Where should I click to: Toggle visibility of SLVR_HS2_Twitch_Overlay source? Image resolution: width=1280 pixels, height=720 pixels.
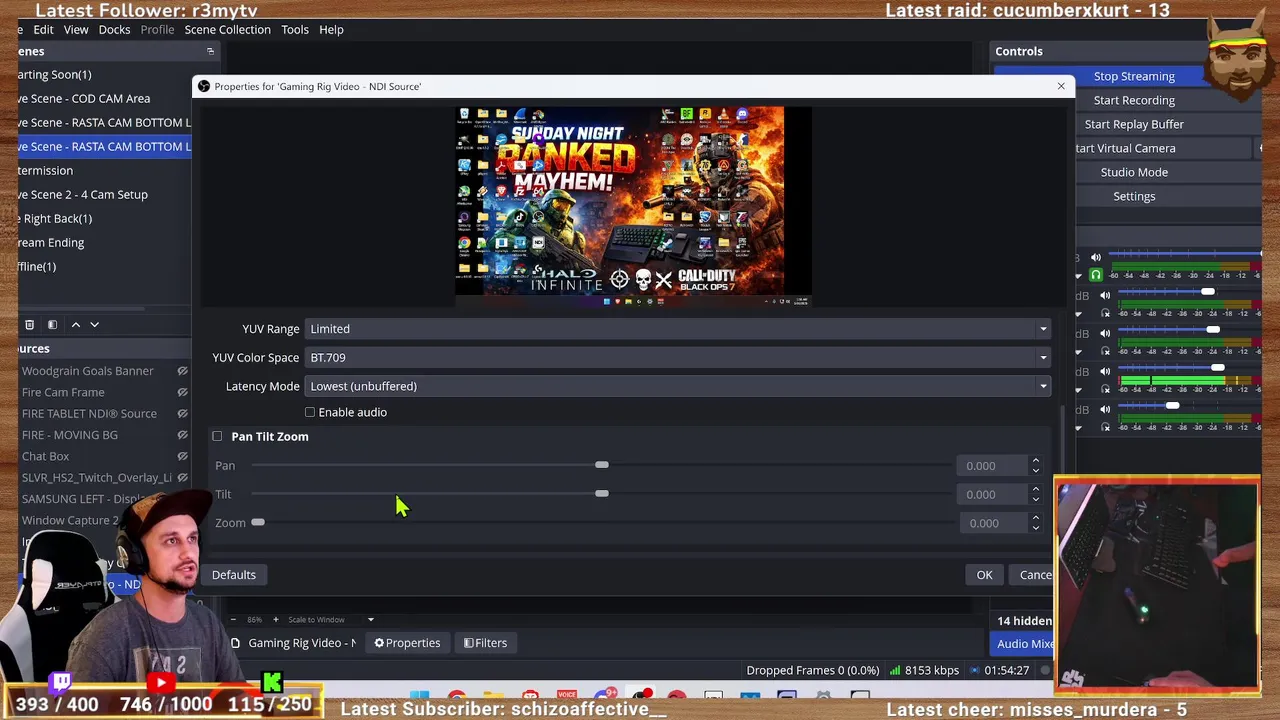click(182, 478)
